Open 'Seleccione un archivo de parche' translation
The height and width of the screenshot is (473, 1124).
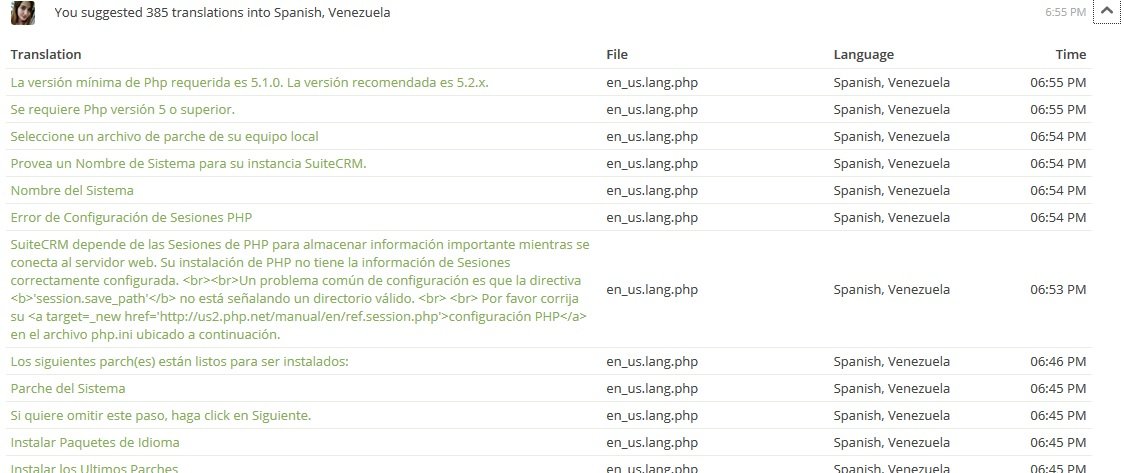pyautogui.click(x=165, y=136)
